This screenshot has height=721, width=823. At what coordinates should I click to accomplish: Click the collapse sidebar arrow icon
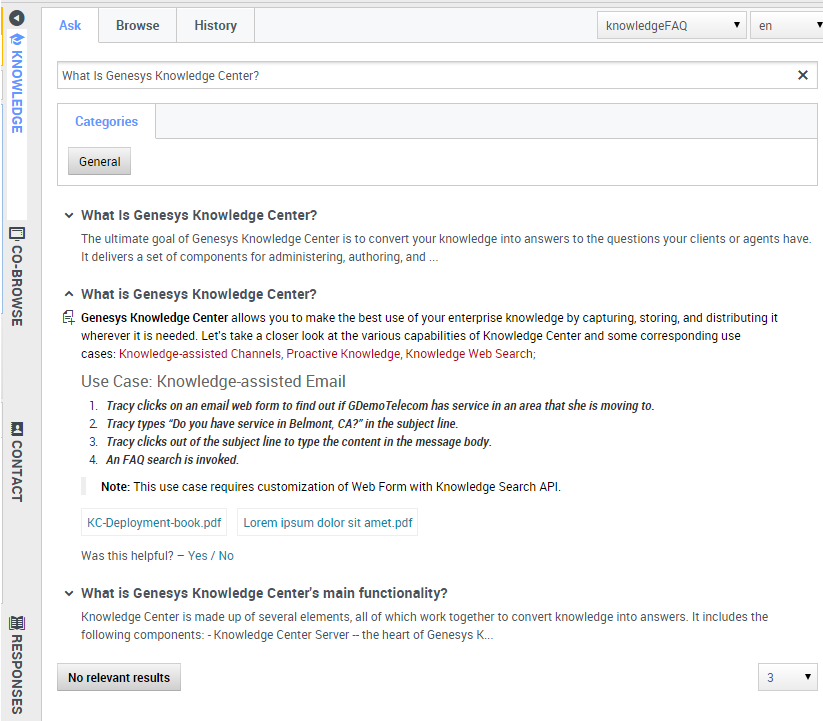[16, 17]
